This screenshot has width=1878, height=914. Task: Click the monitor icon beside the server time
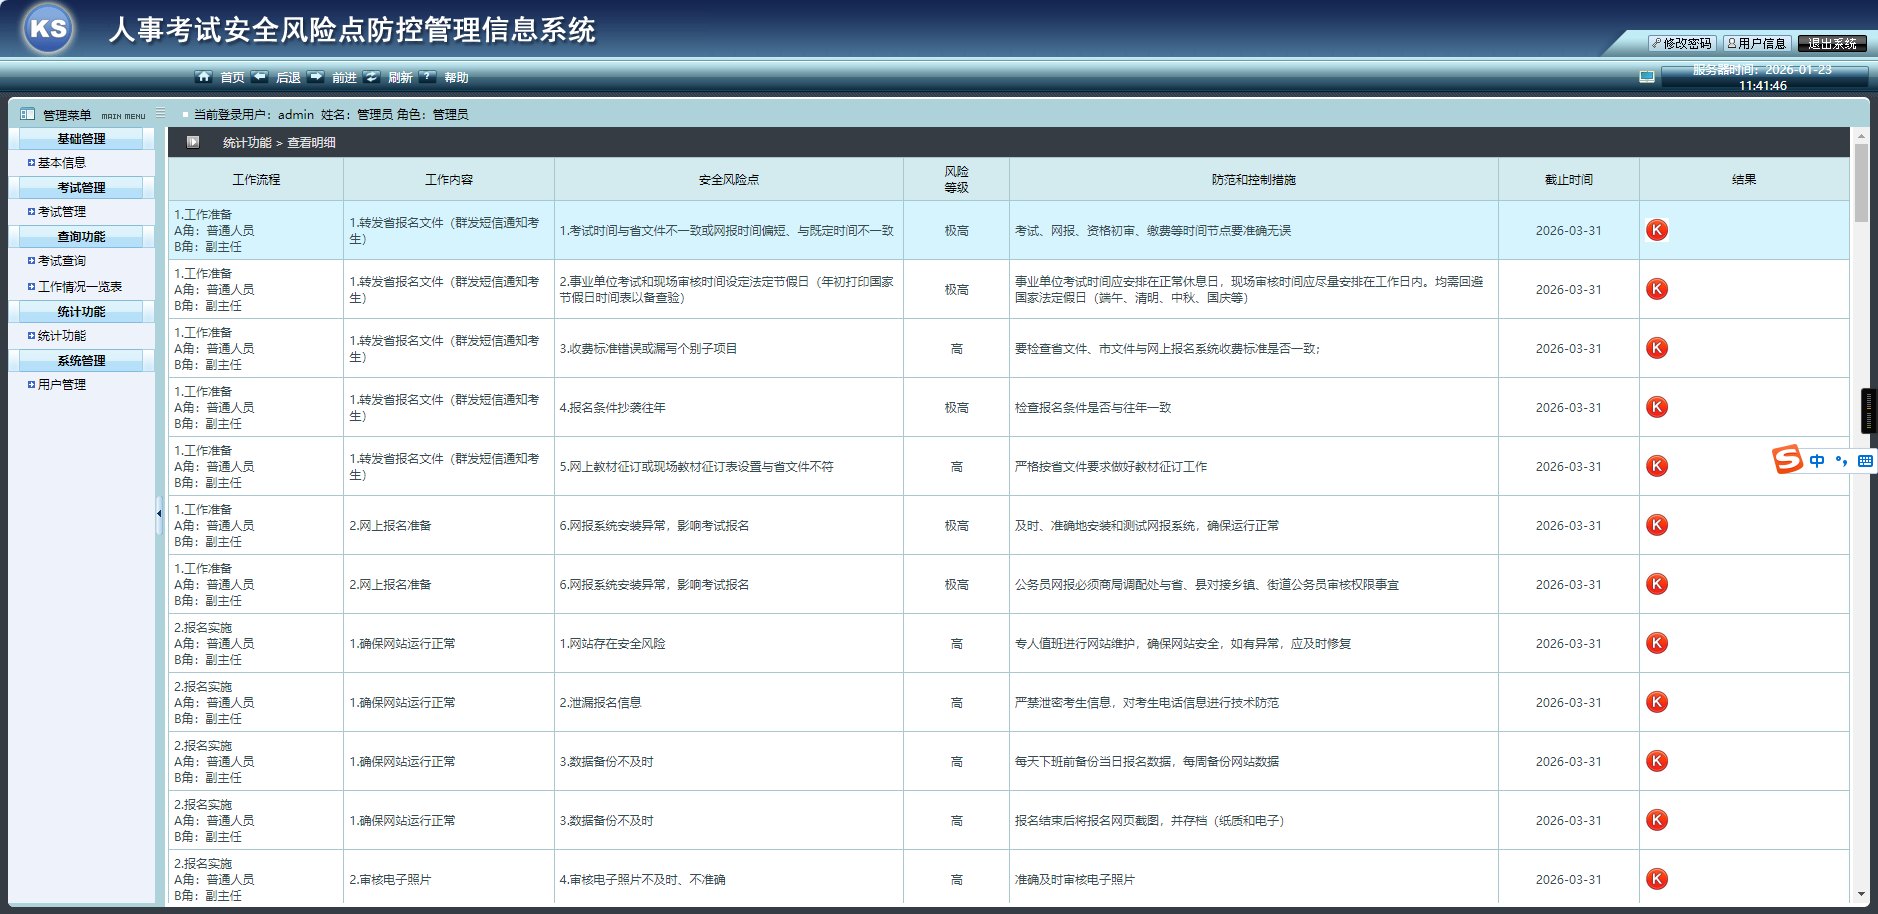(x=1646, y=74)
